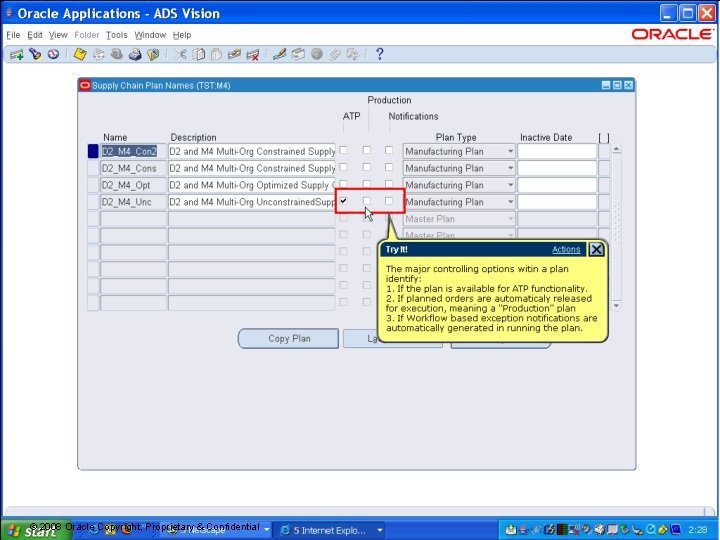Toggle Production checkbox for D2_M4_Cons
The width and height of the screenshot is (720, 540).
point(366,167)
